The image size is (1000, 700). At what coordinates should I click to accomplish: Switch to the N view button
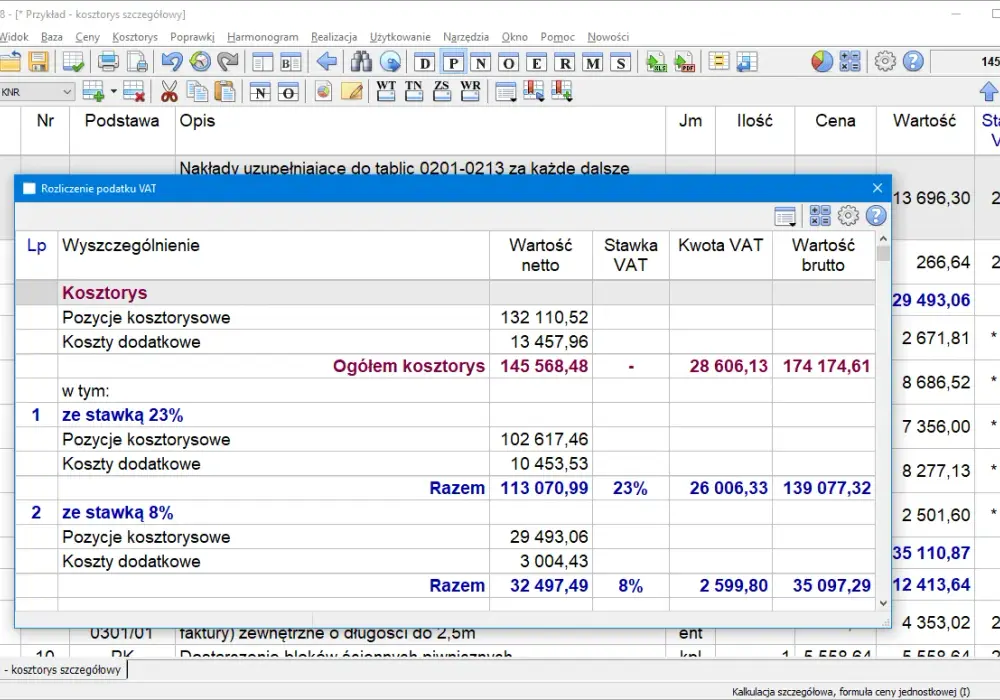[481, 62]
